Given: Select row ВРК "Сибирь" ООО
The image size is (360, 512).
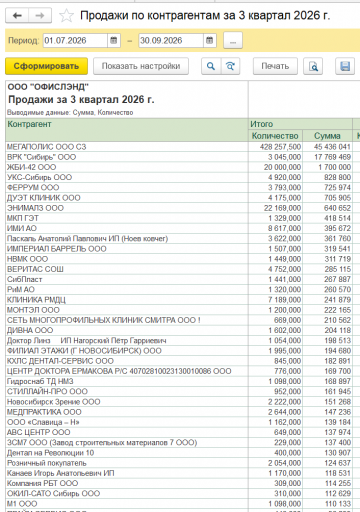Looking at the screenshot, I should [x=127, y=157].
